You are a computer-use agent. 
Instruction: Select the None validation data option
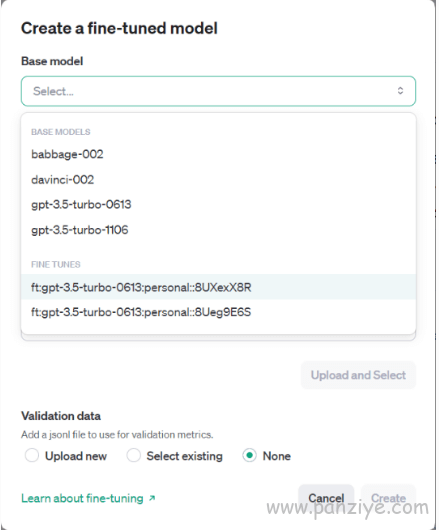point(249,455)
